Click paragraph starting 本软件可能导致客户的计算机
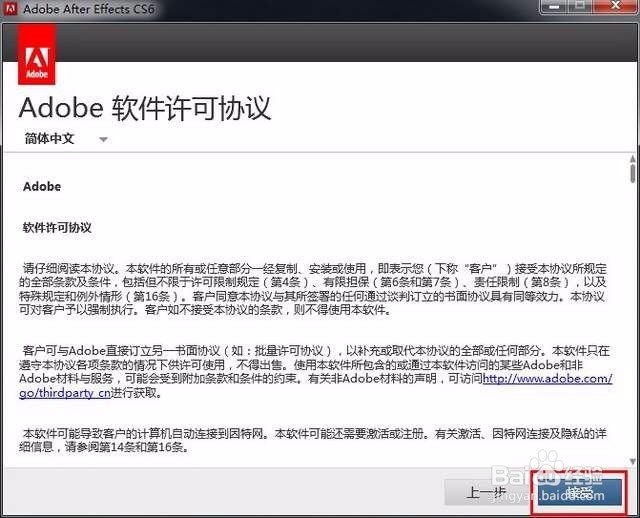This screenshot has width=640, height=518. [x=313, y=440]
